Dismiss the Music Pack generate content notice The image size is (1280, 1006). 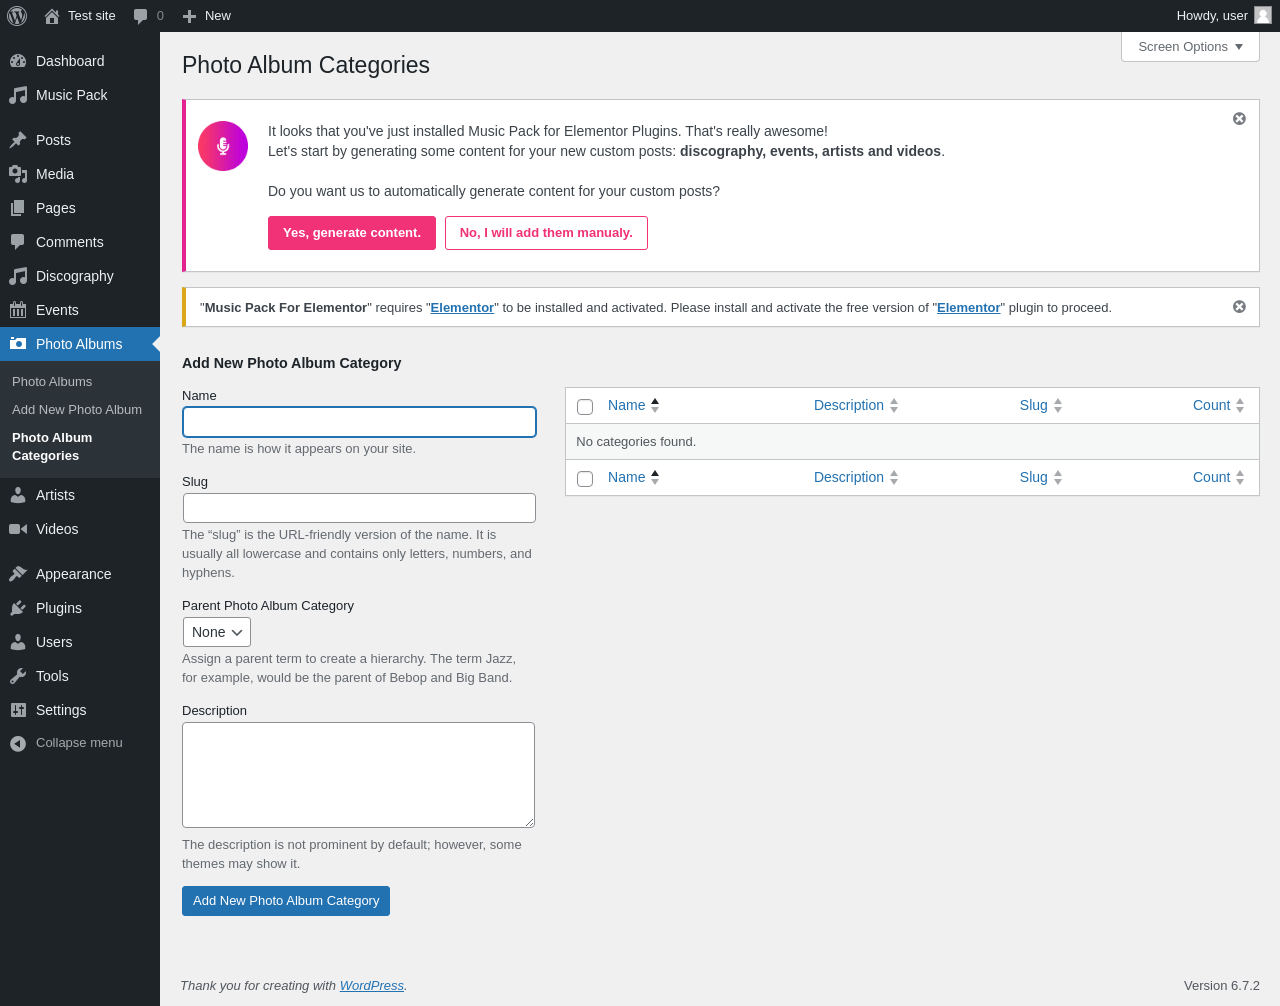[x=1239, y=119]
